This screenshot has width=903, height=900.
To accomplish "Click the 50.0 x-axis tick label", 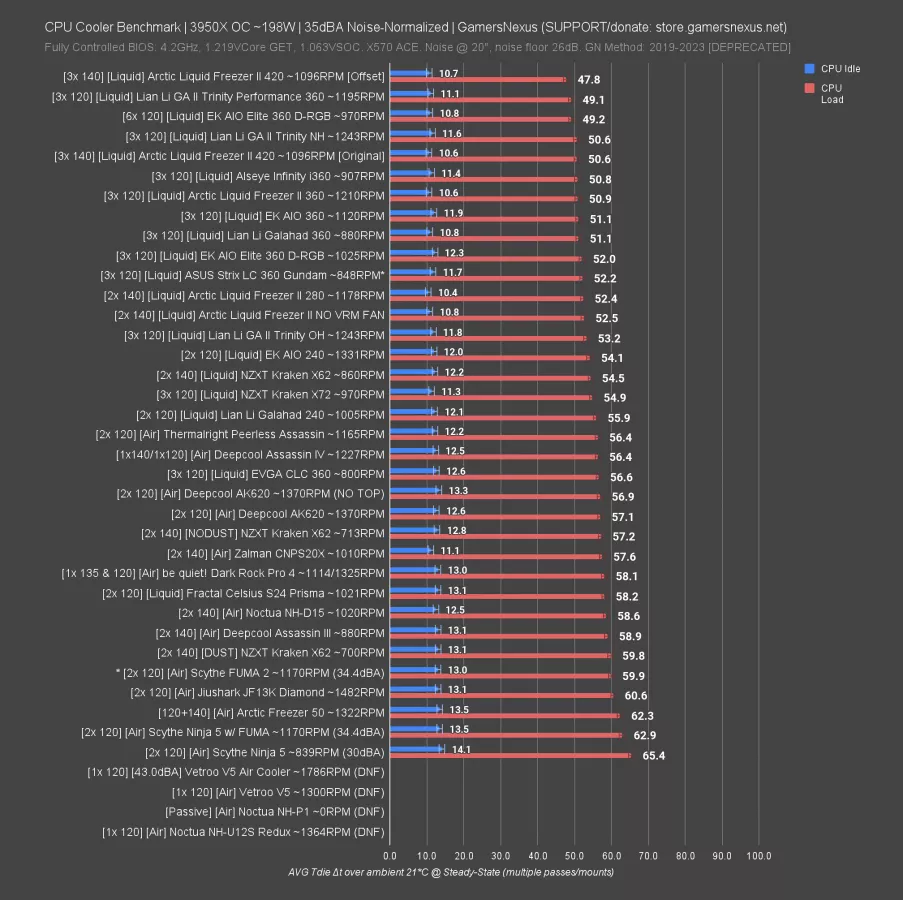I will 574,856.
